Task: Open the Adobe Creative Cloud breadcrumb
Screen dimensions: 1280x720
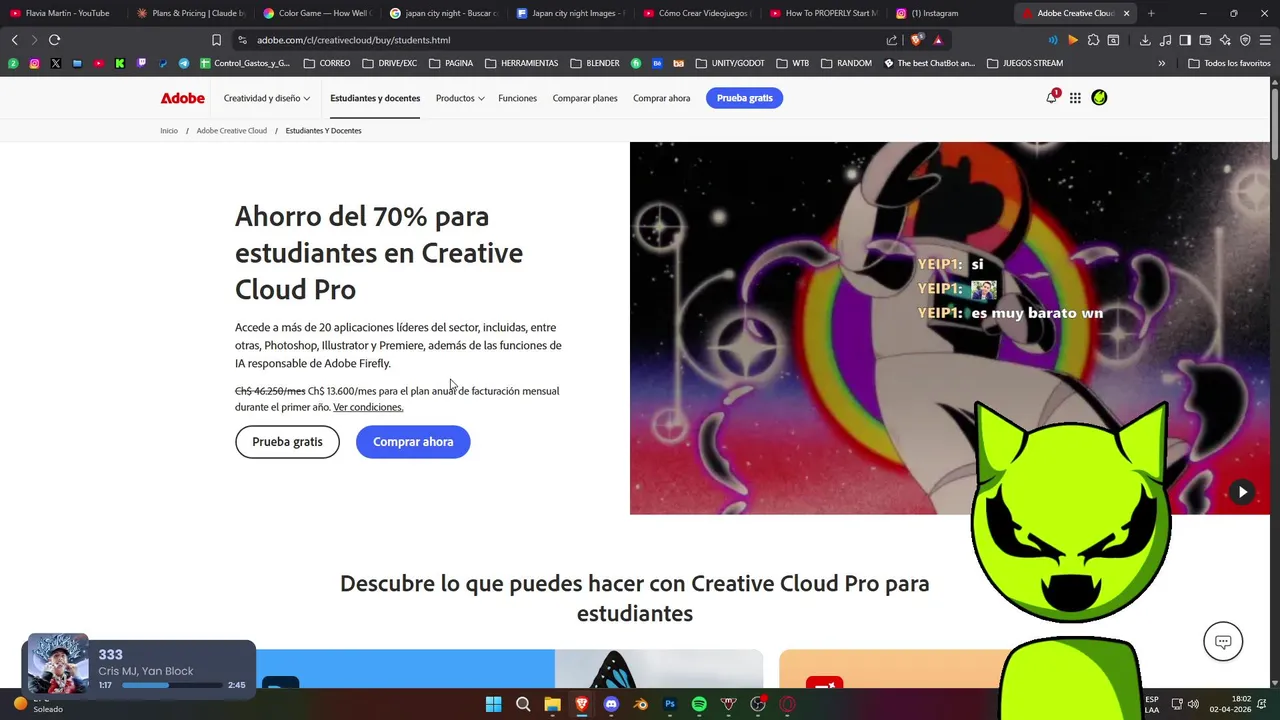Action: (x=231, y=131)
